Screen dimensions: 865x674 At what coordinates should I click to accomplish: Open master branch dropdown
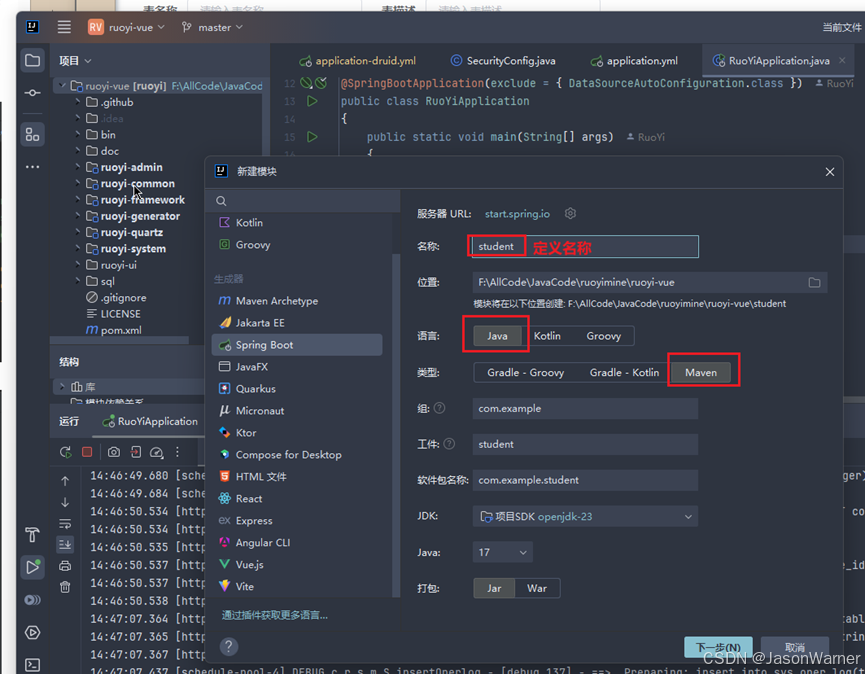212,27
